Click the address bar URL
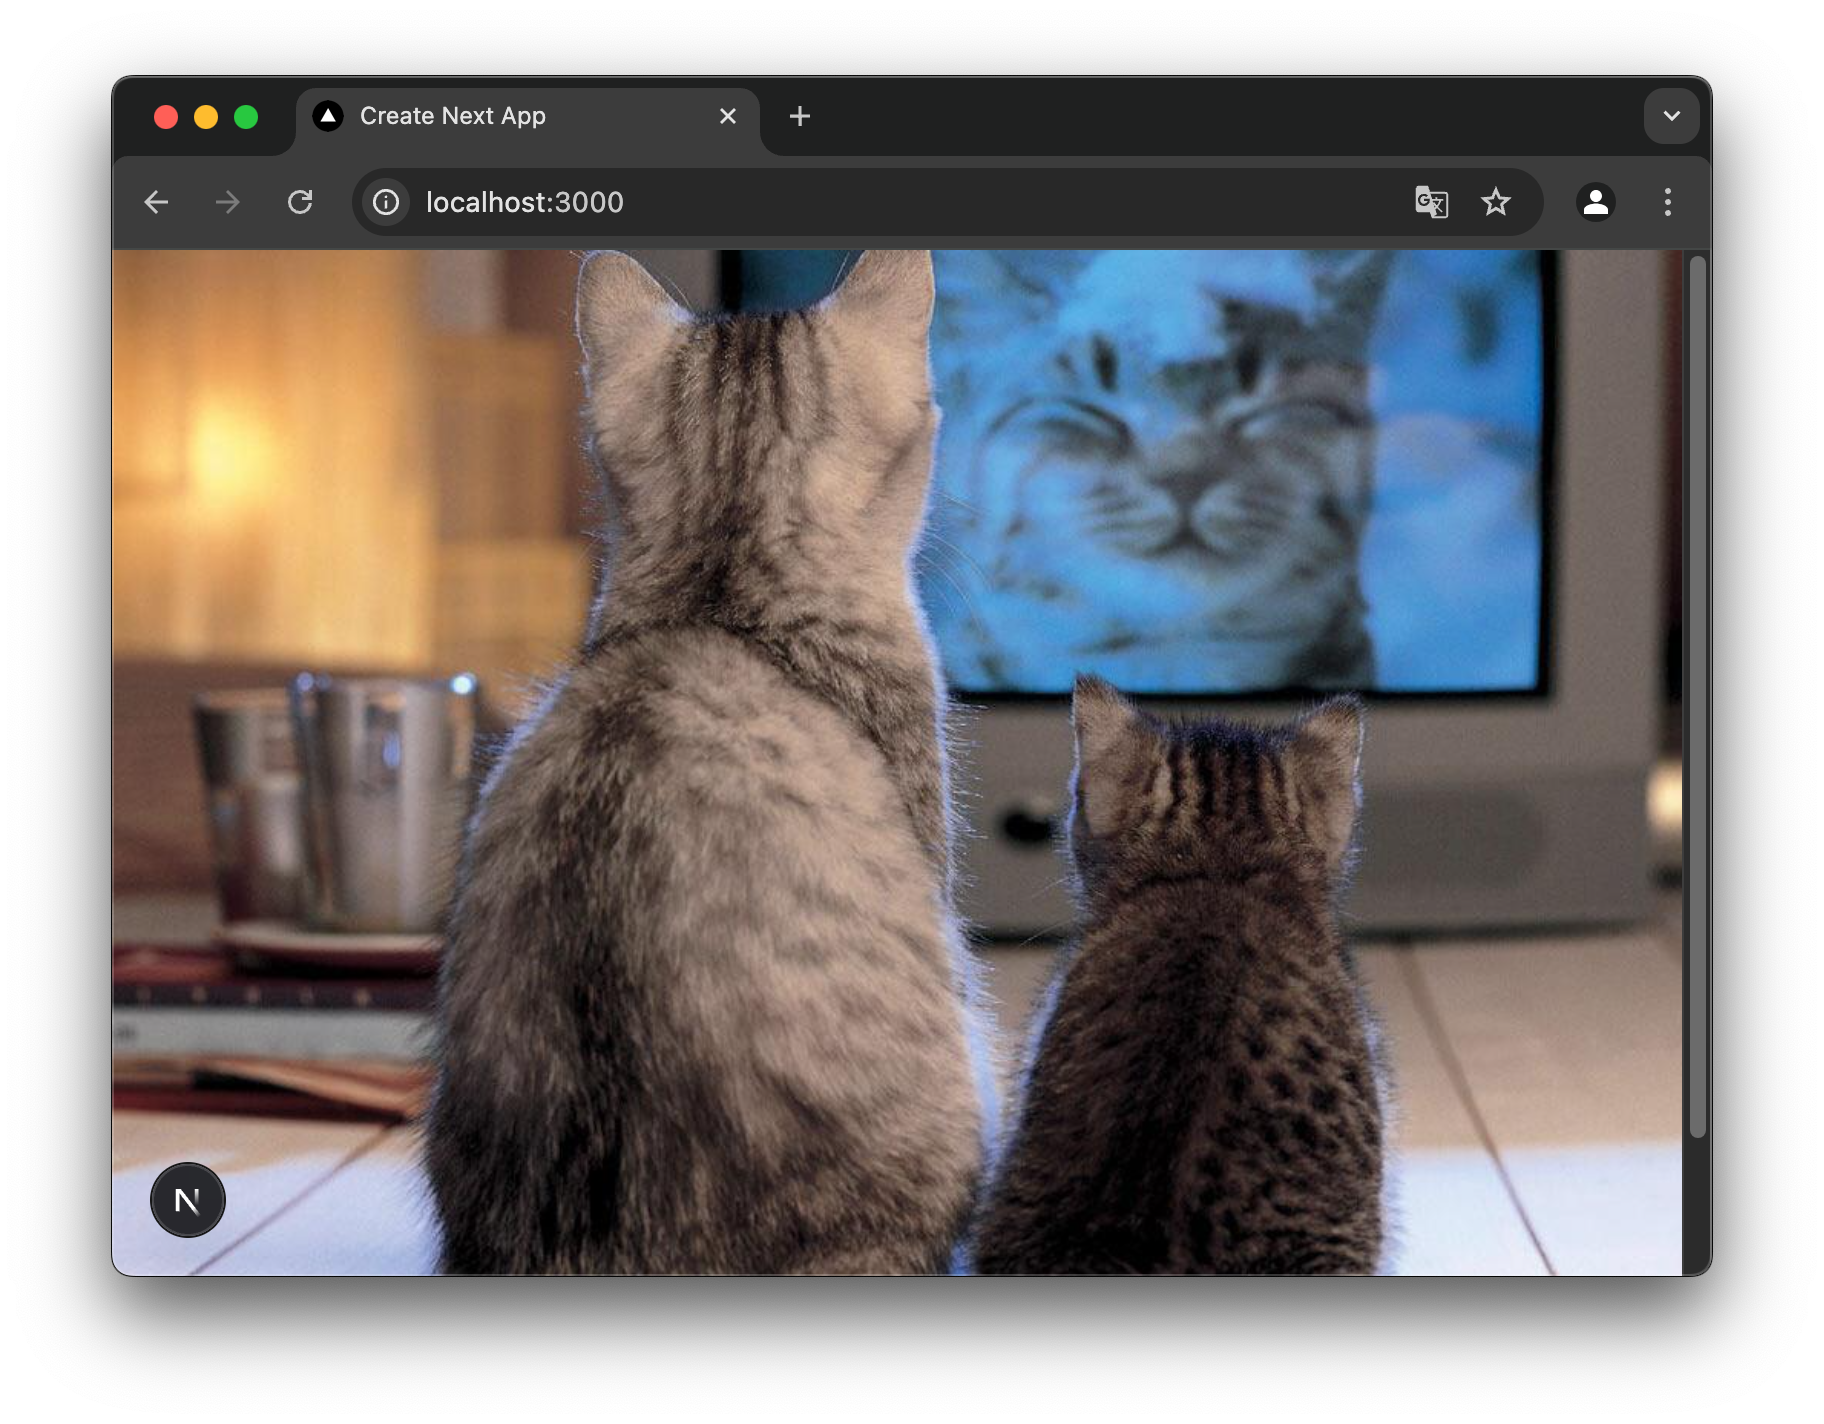The image size is (1824, 1424). [524, 202]
